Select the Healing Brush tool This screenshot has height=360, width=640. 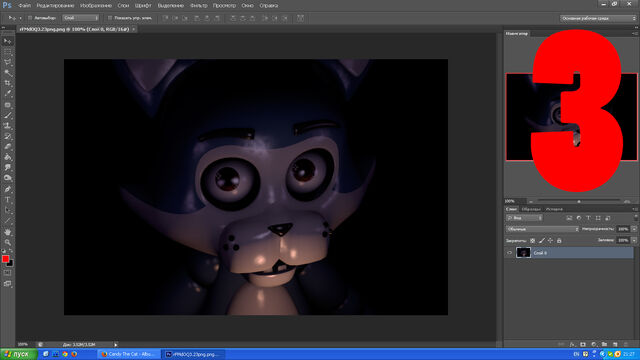[x=8, y=105]
